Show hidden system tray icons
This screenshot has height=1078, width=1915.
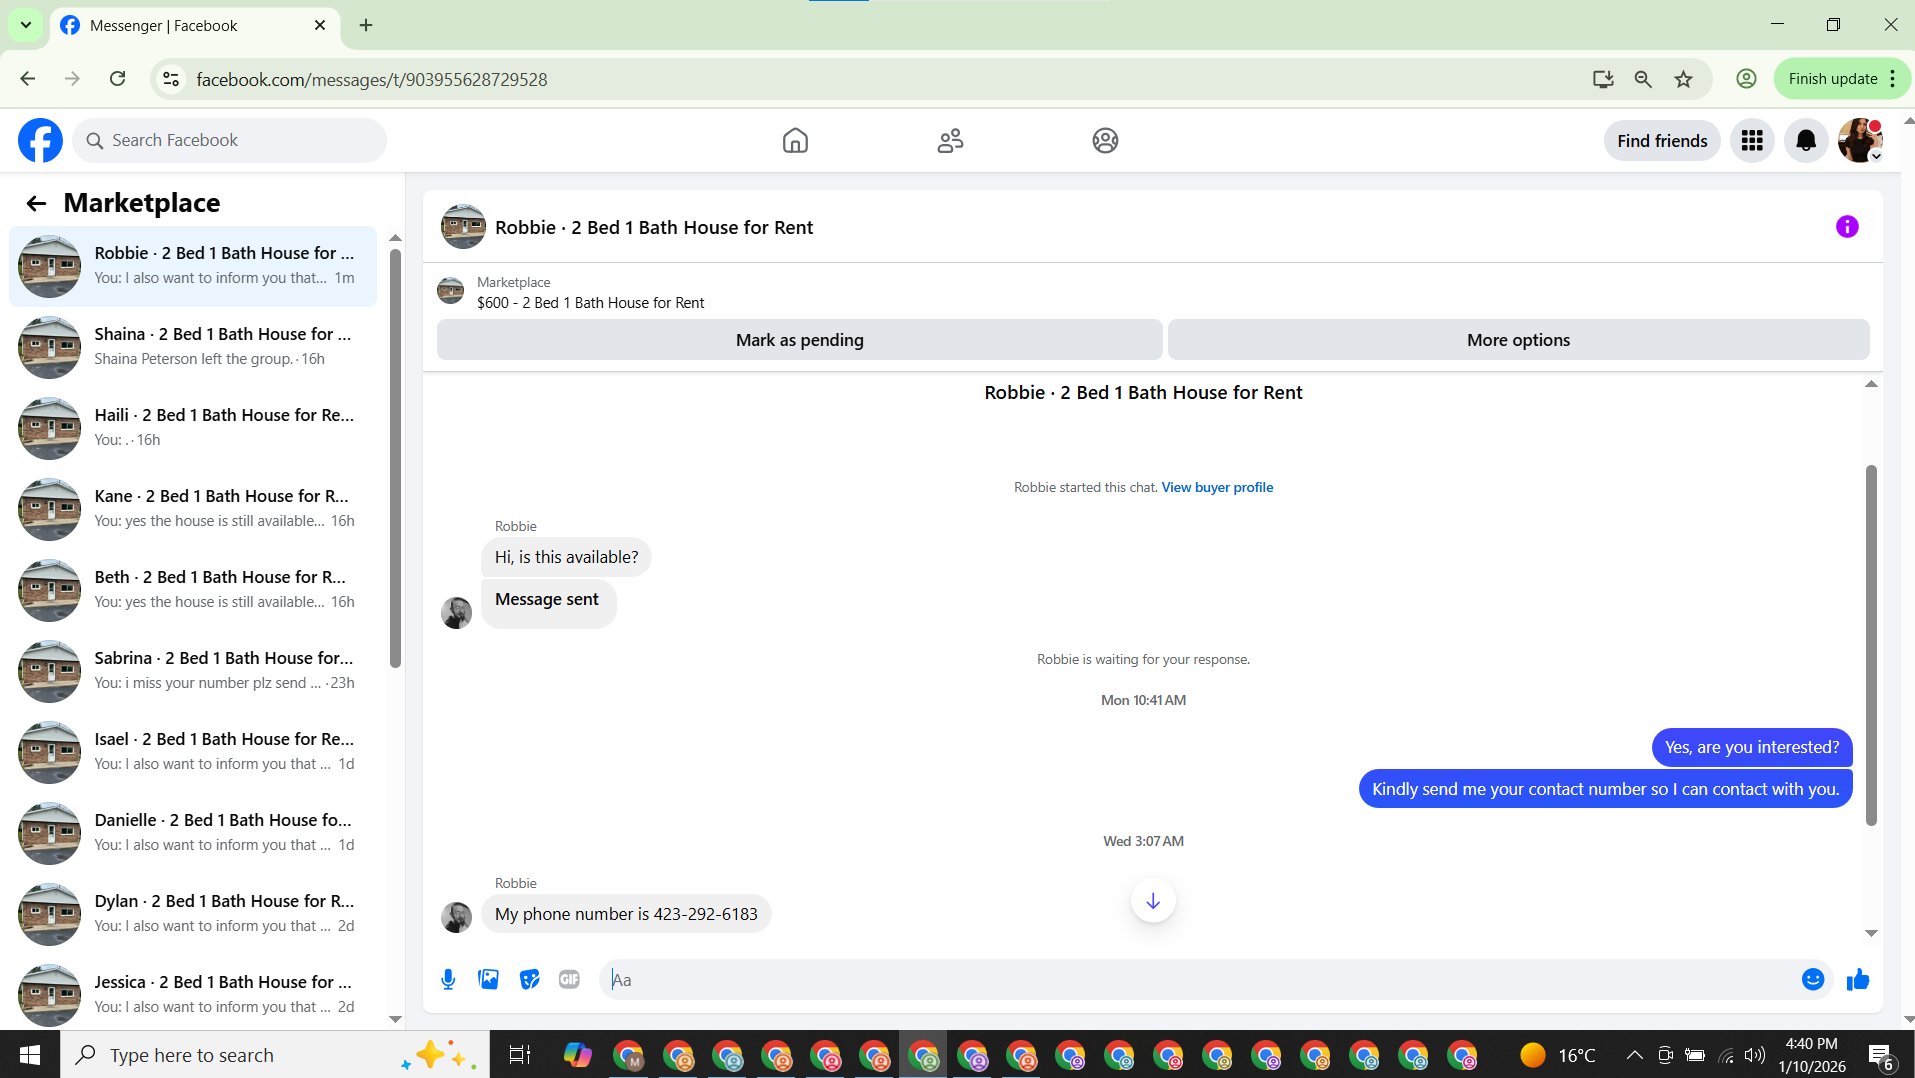coord(1634,1055)
